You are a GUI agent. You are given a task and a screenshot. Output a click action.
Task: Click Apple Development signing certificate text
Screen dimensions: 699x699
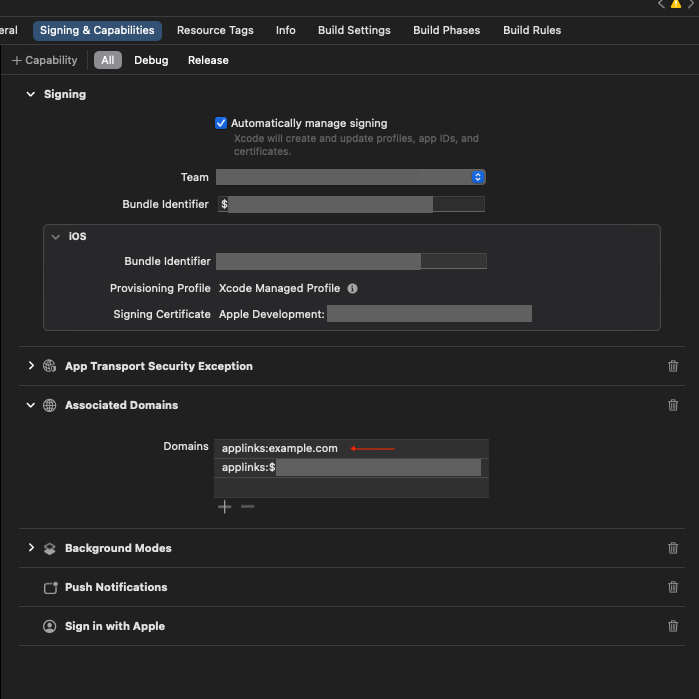[271, 314]
